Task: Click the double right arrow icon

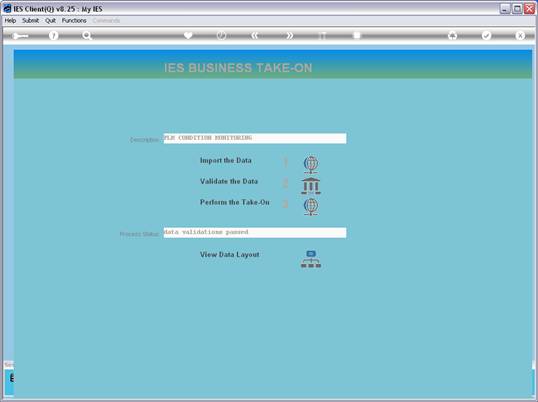Action: 290,35
